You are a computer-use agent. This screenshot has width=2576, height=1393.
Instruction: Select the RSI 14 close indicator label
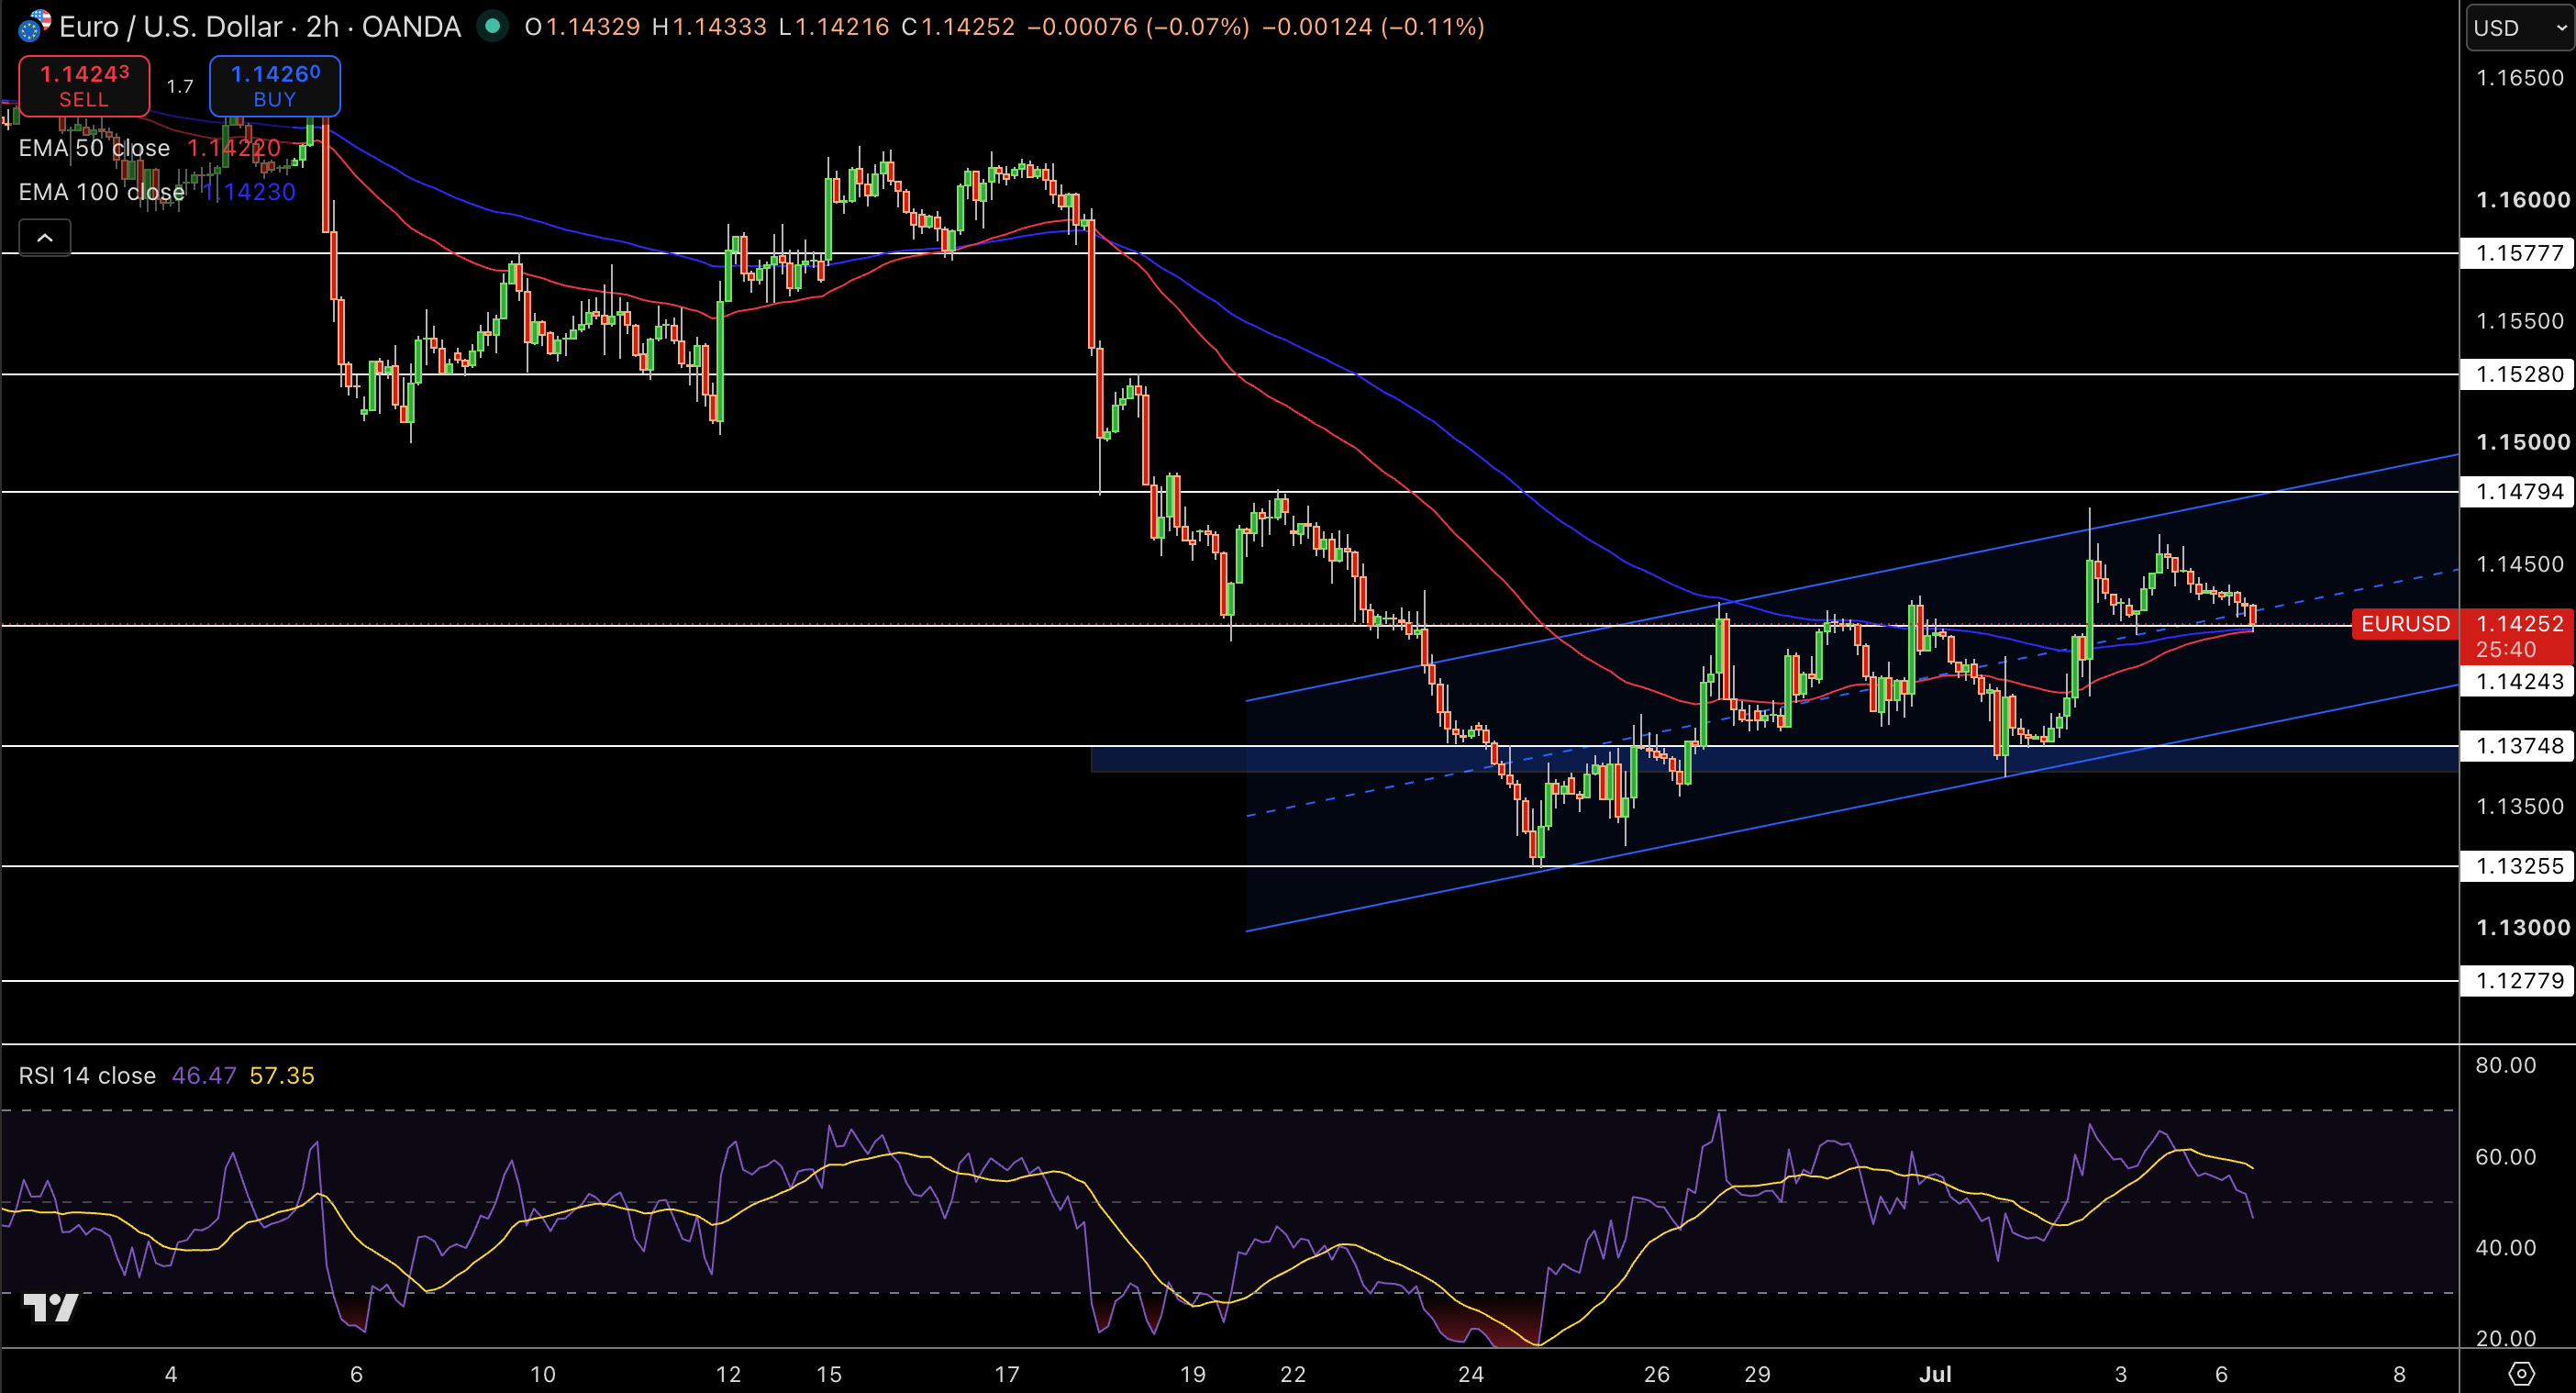[x=88, y=1076]
